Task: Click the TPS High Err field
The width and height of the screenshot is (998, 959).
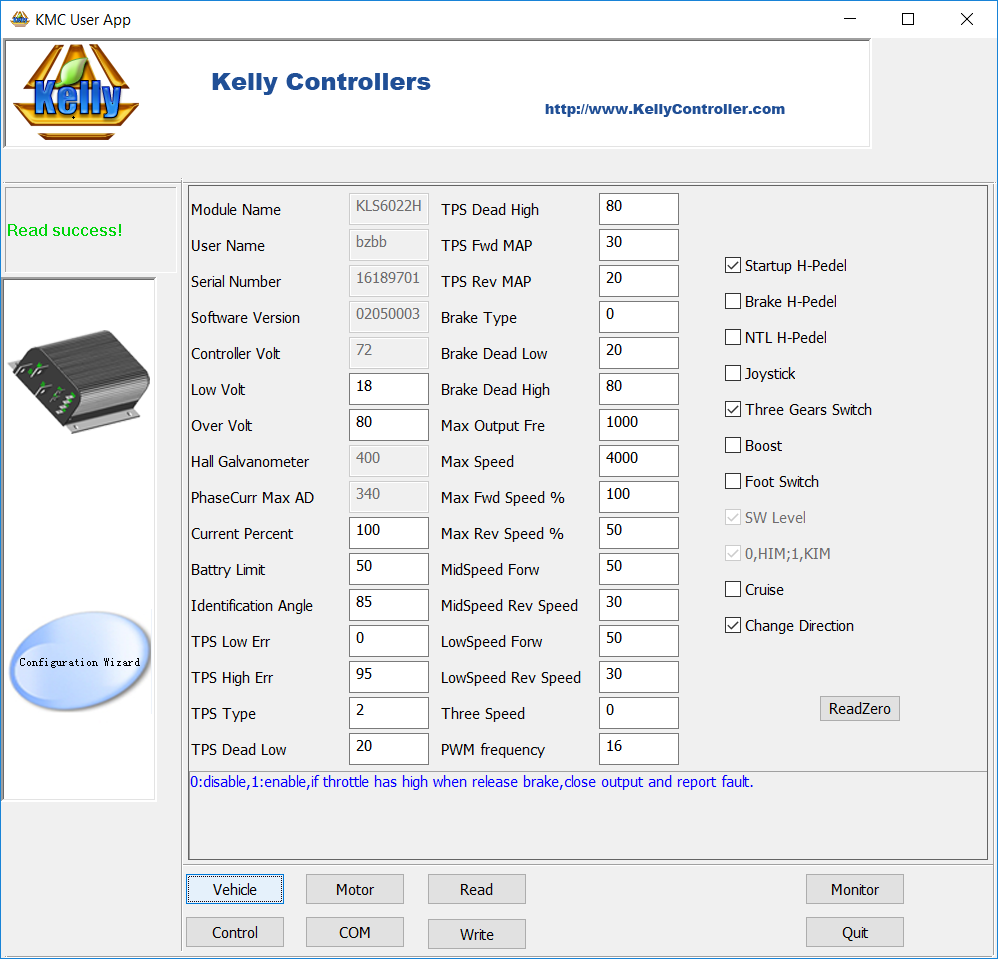Action: (389, 676)
